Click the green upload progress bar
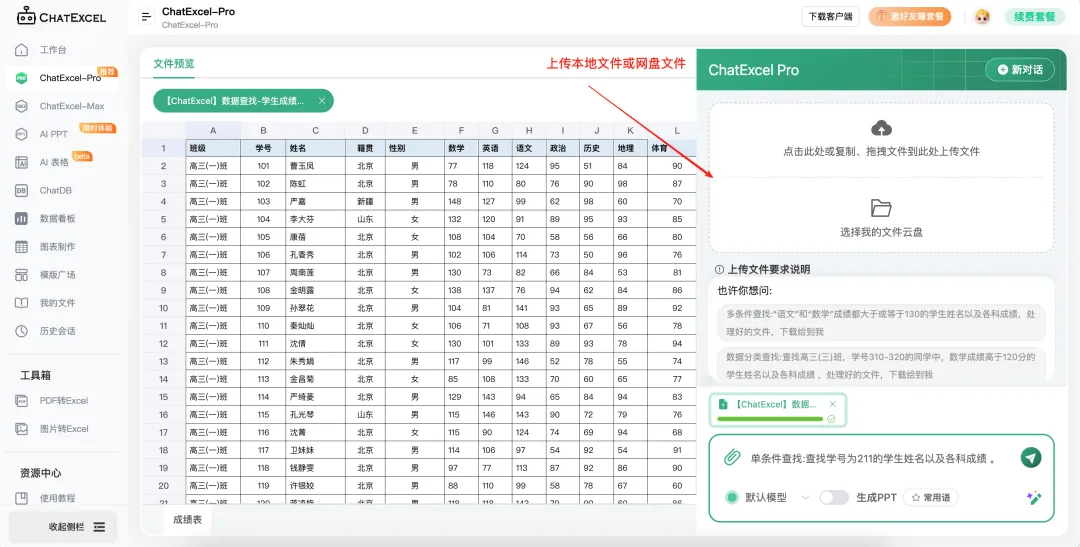The width and height of the screenshot is (1080, 547). pos(770,419)
